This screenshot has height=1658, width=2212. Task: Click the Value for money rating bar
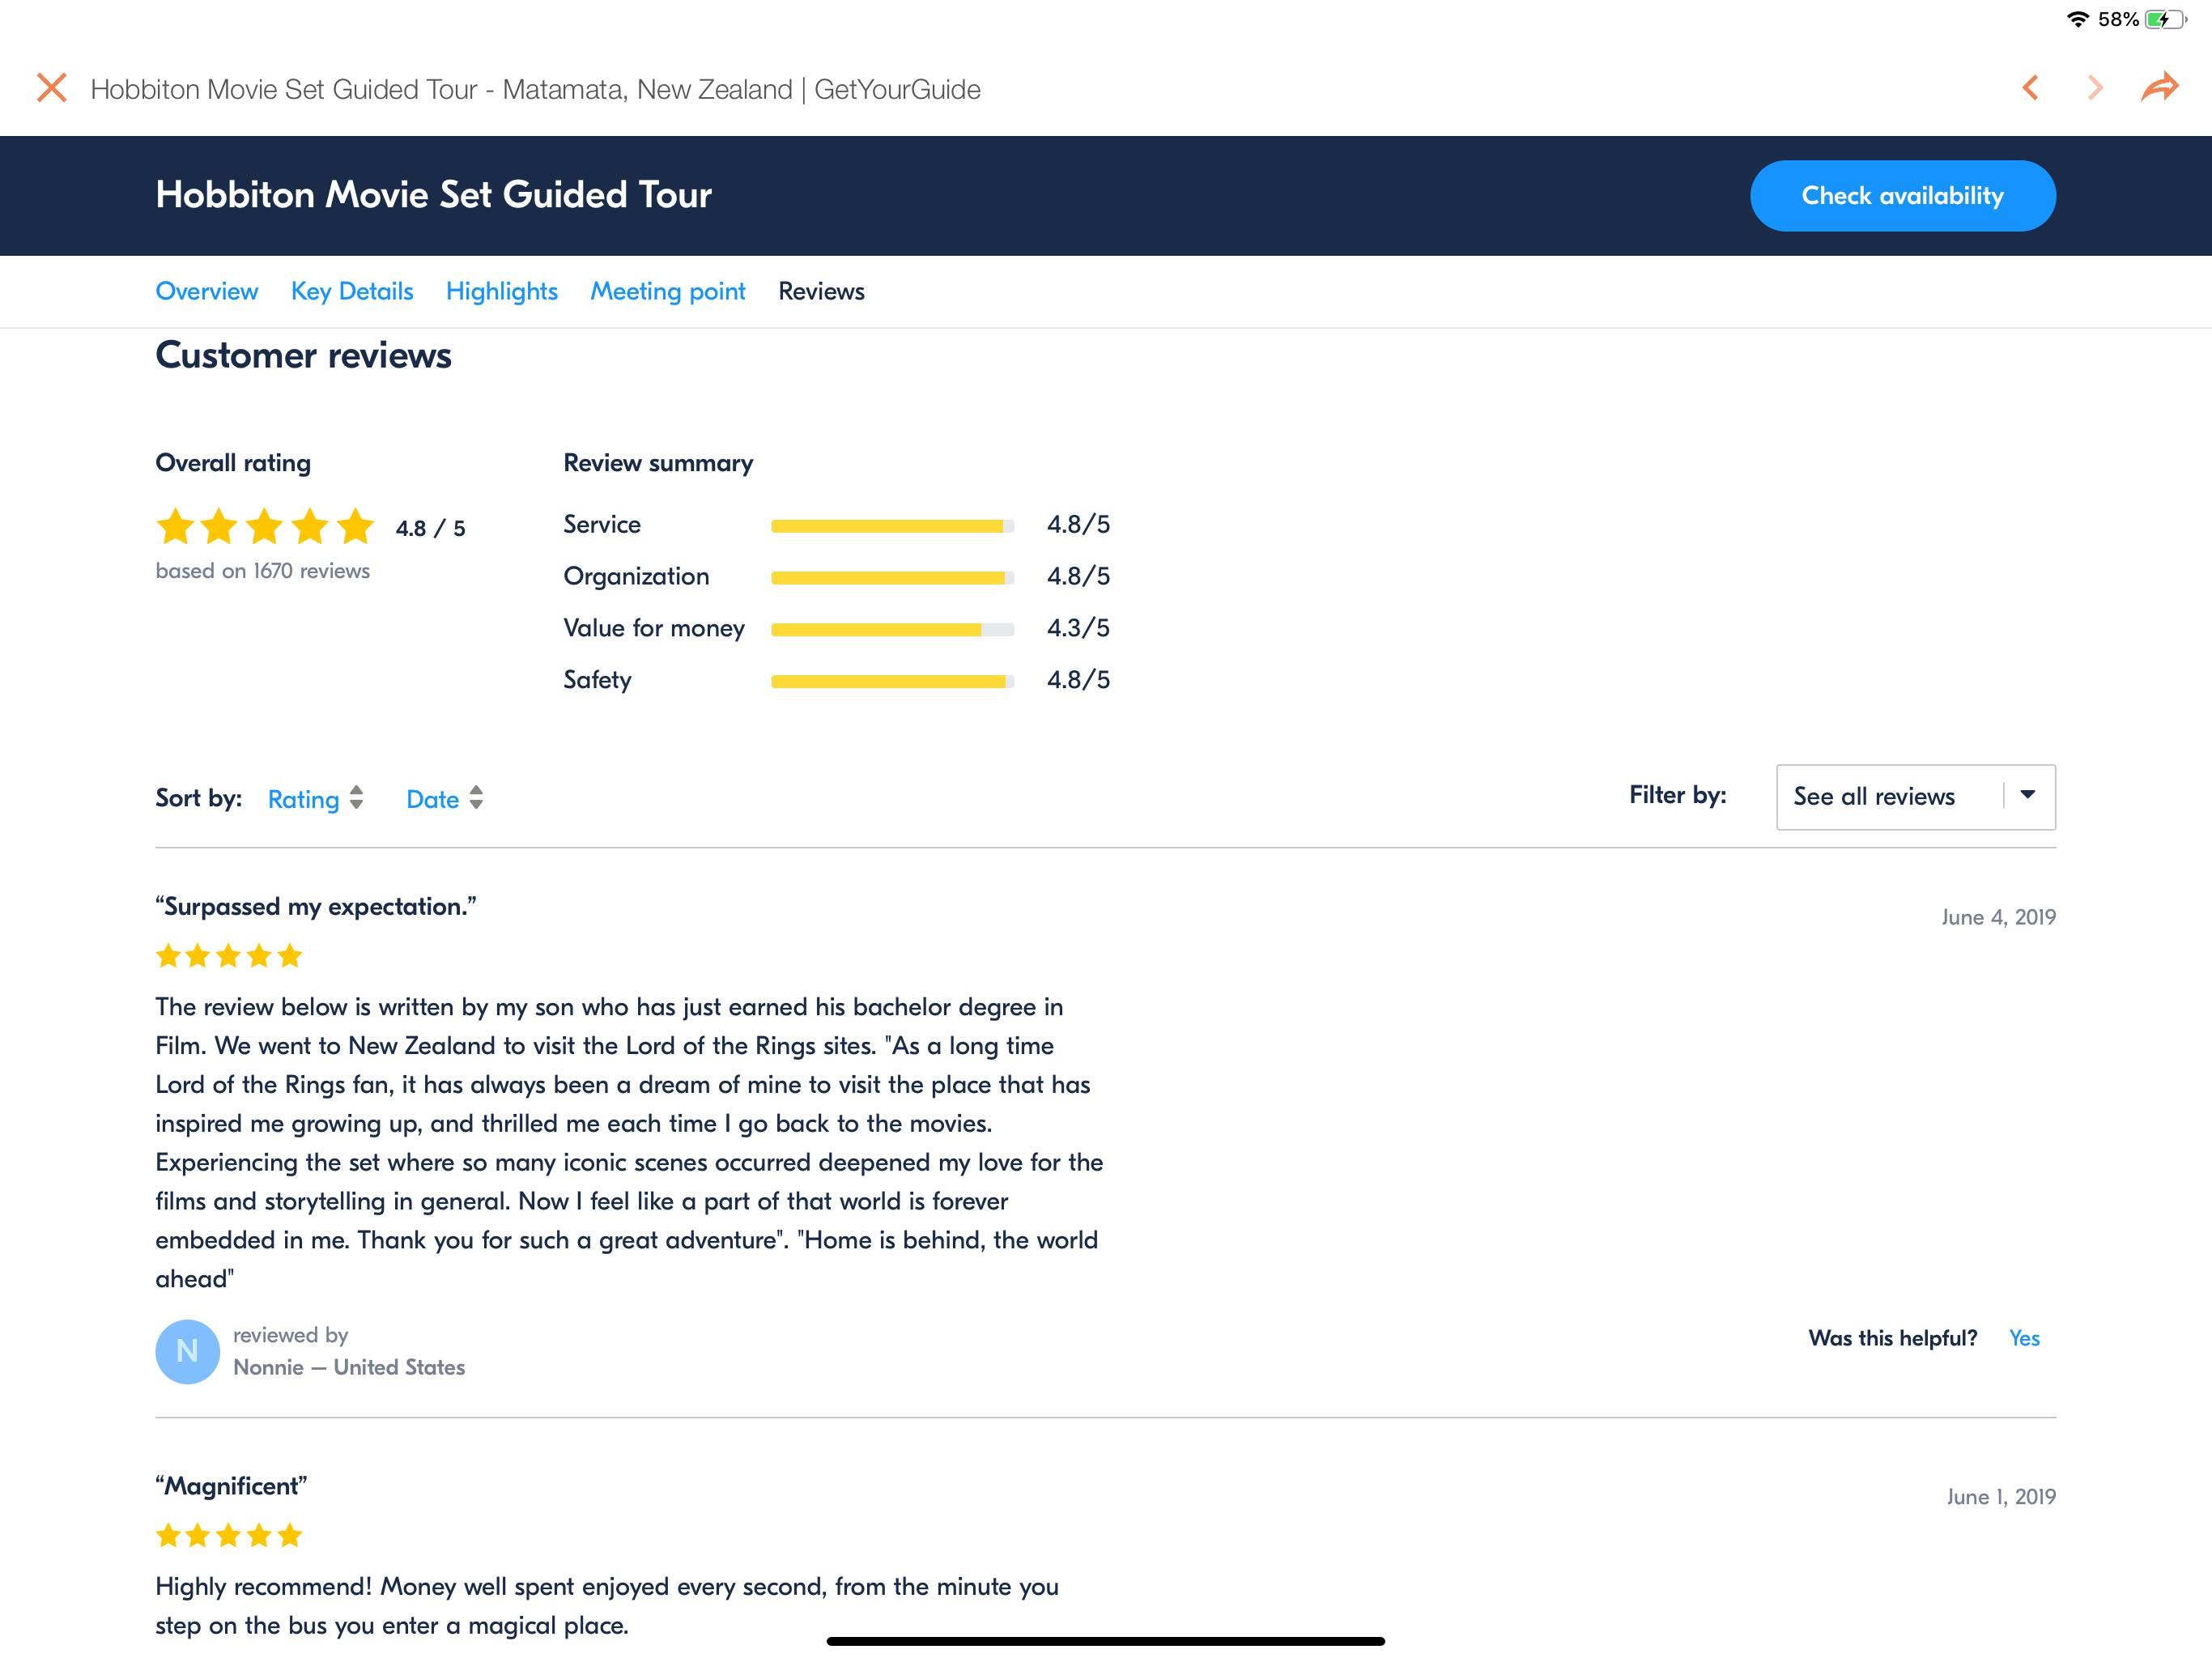[x=892, y=629]
